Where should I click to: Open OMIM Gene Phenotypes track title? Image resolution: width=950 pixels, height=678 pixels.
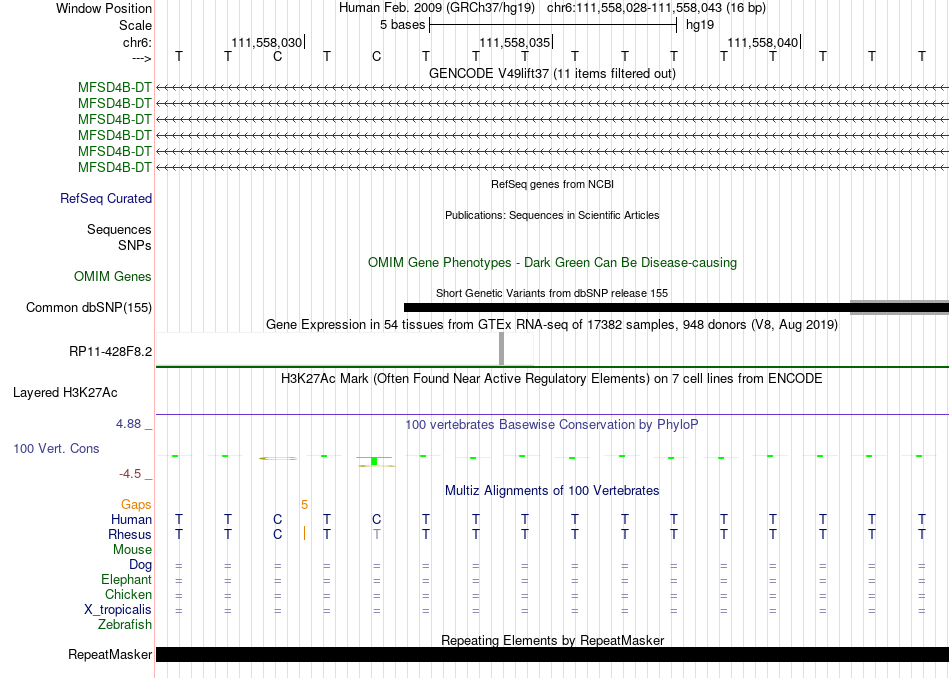click(552, 262)
